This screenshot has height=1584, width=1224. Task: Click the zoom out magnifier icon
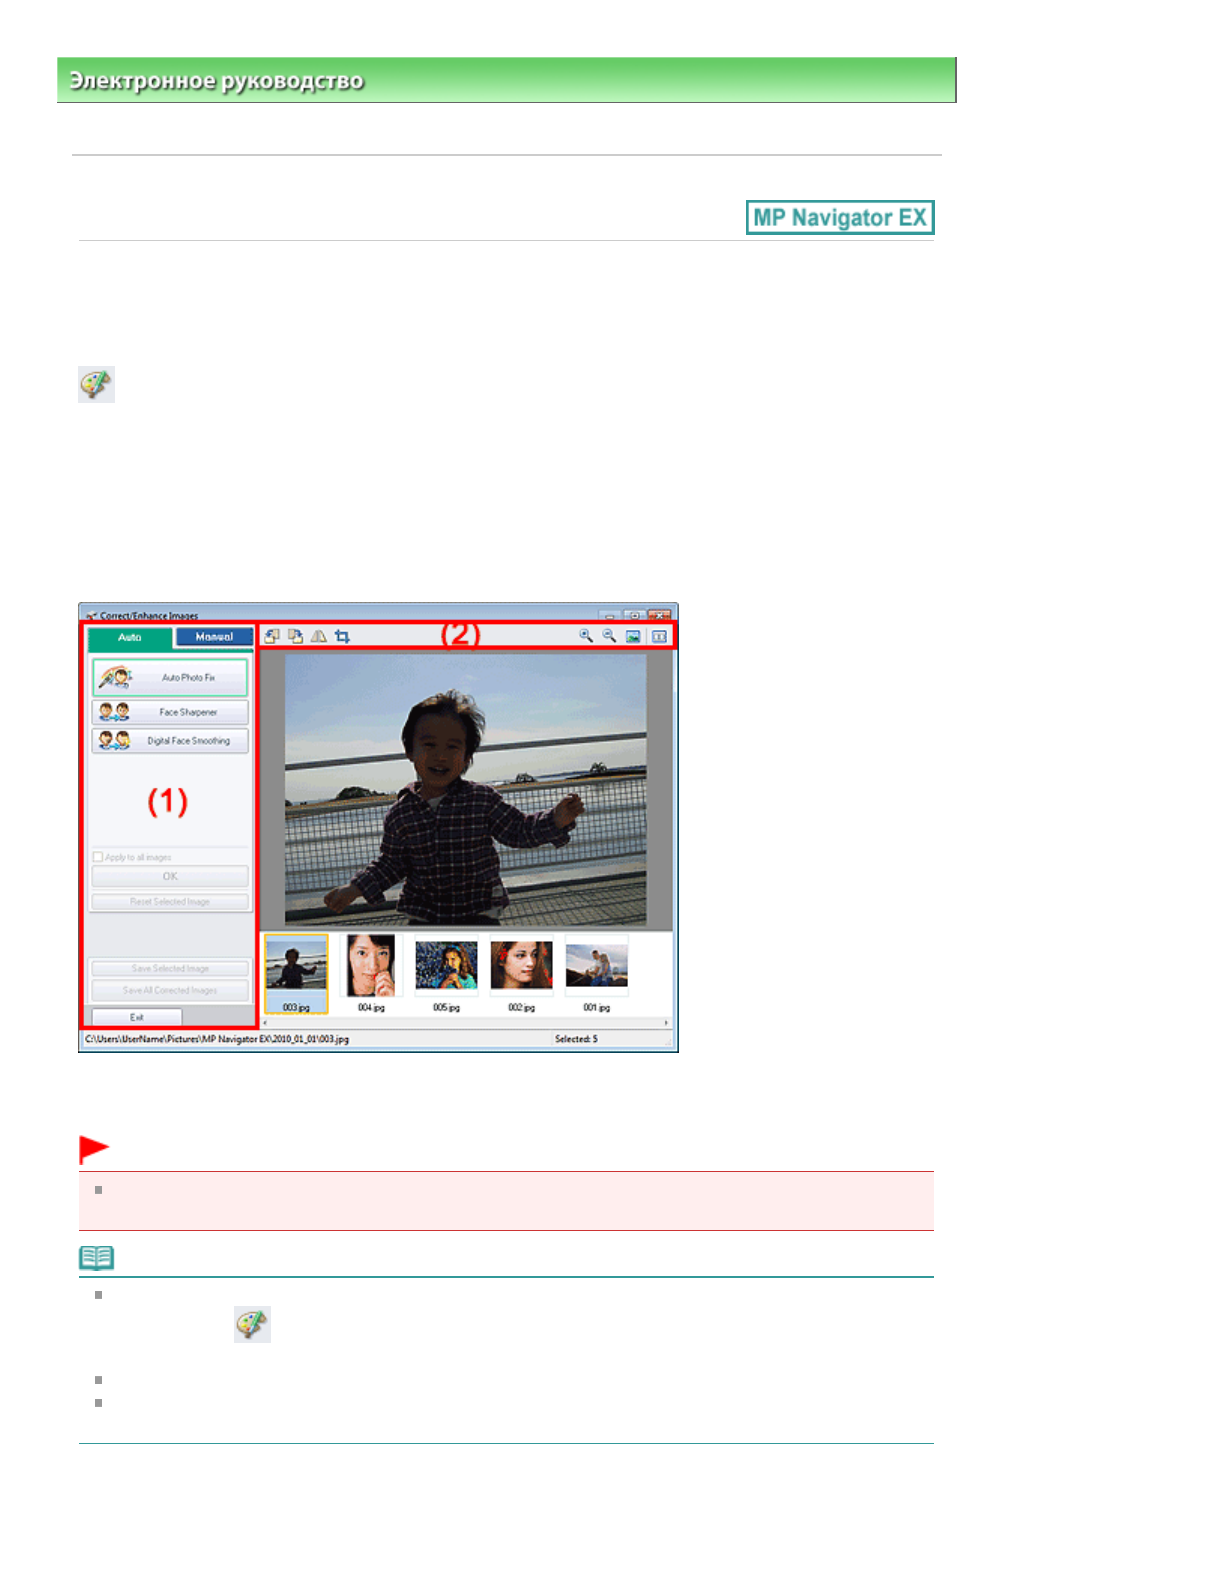[x=609, y=636]
